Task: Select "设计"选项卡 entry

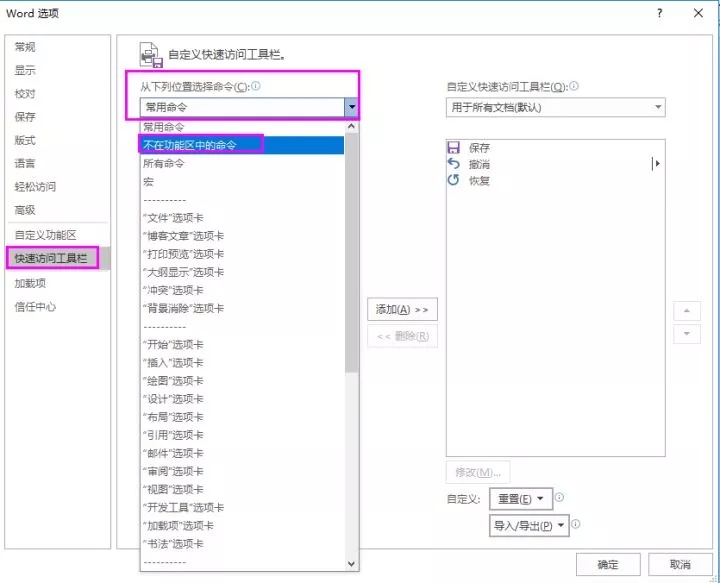Action: click(x=242, y=399)
